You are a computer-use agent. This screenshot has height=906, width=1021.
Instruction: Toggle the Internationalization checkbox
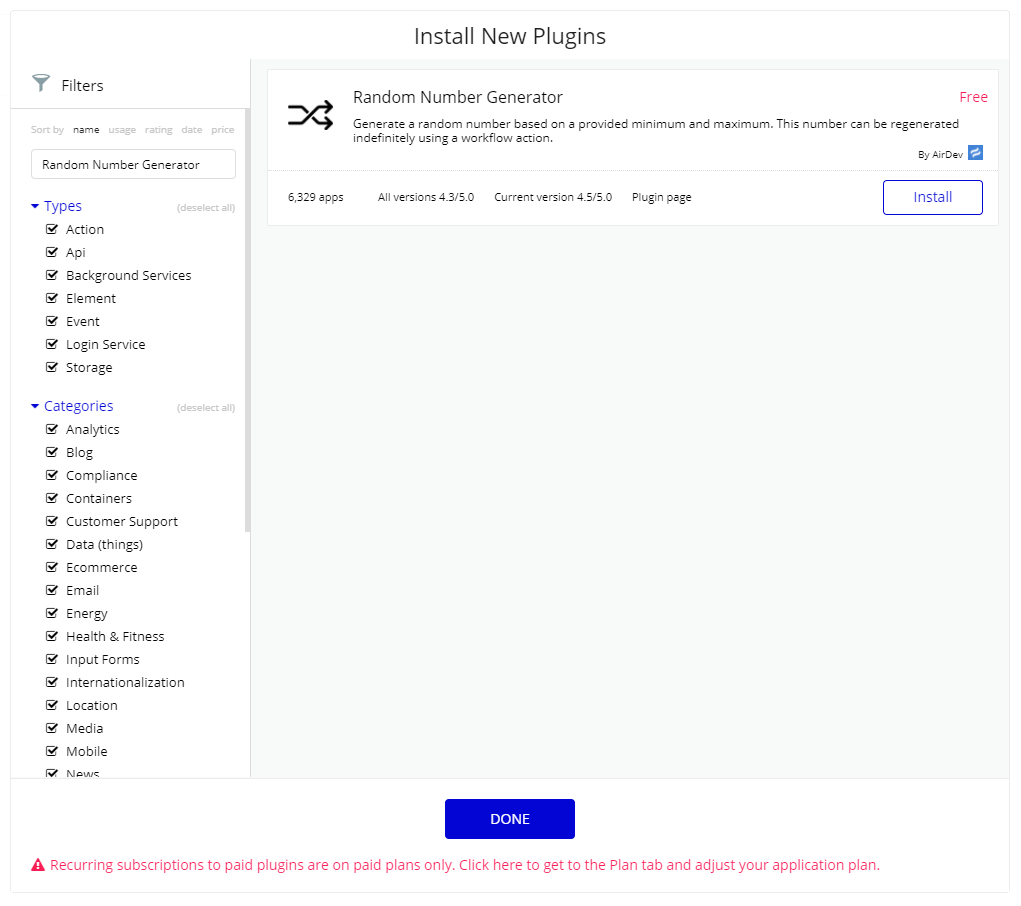(x=52, y=683)
